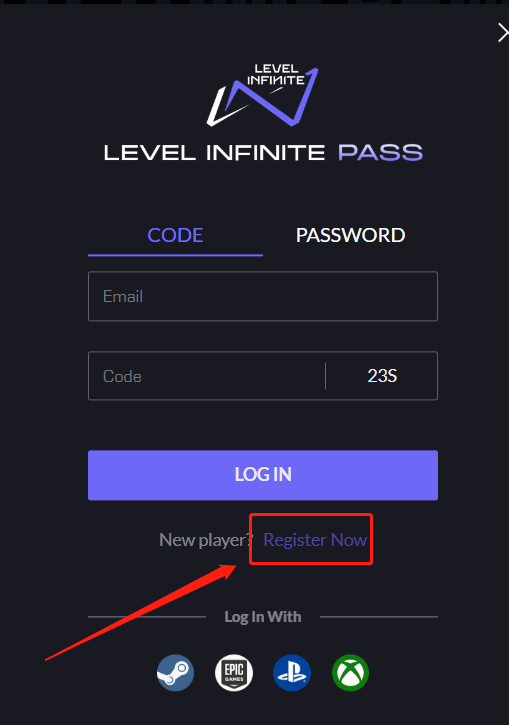This screenshot has width=509, height=725.
Task: Select the Xbox login icon
Action: [350, 672]
